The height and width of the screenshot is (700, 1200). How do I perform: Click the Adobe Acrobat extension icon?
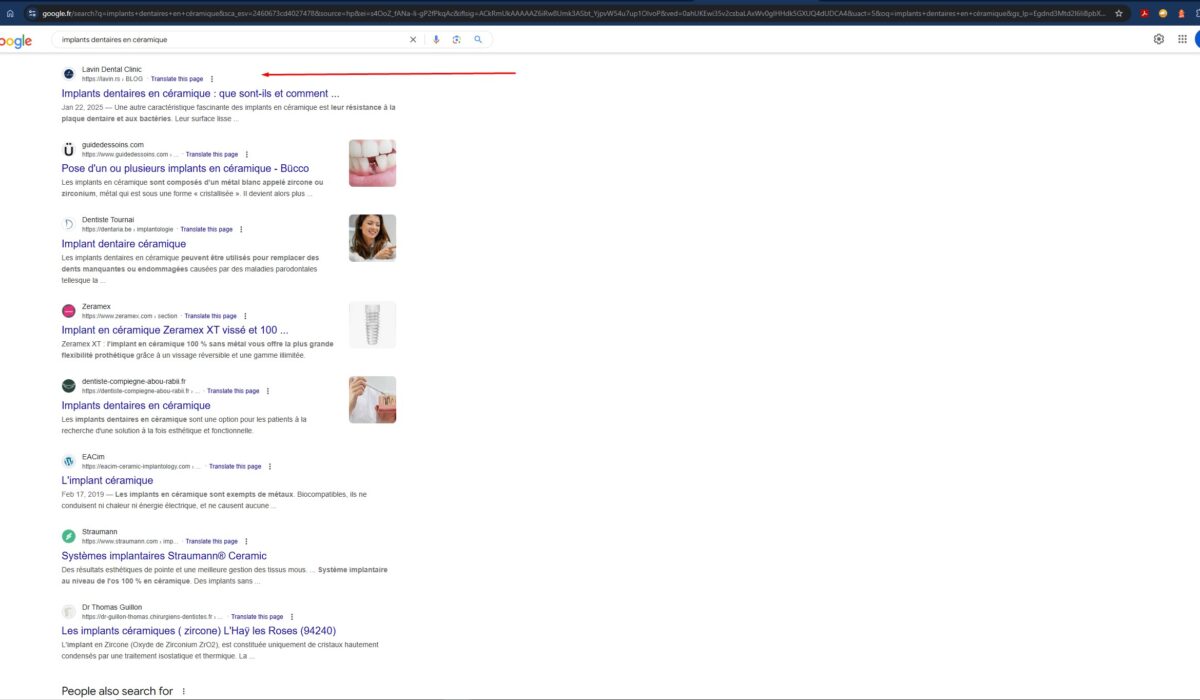coord(1146,13)
